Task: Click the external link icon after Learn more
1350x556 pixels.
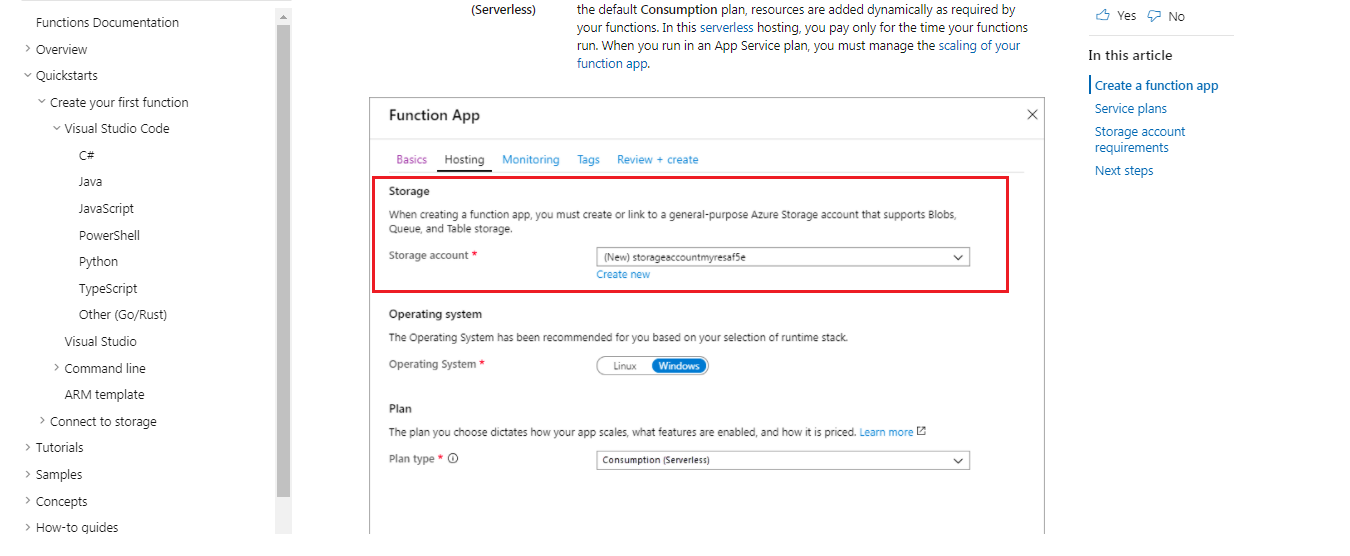Action: click(921, 432)
